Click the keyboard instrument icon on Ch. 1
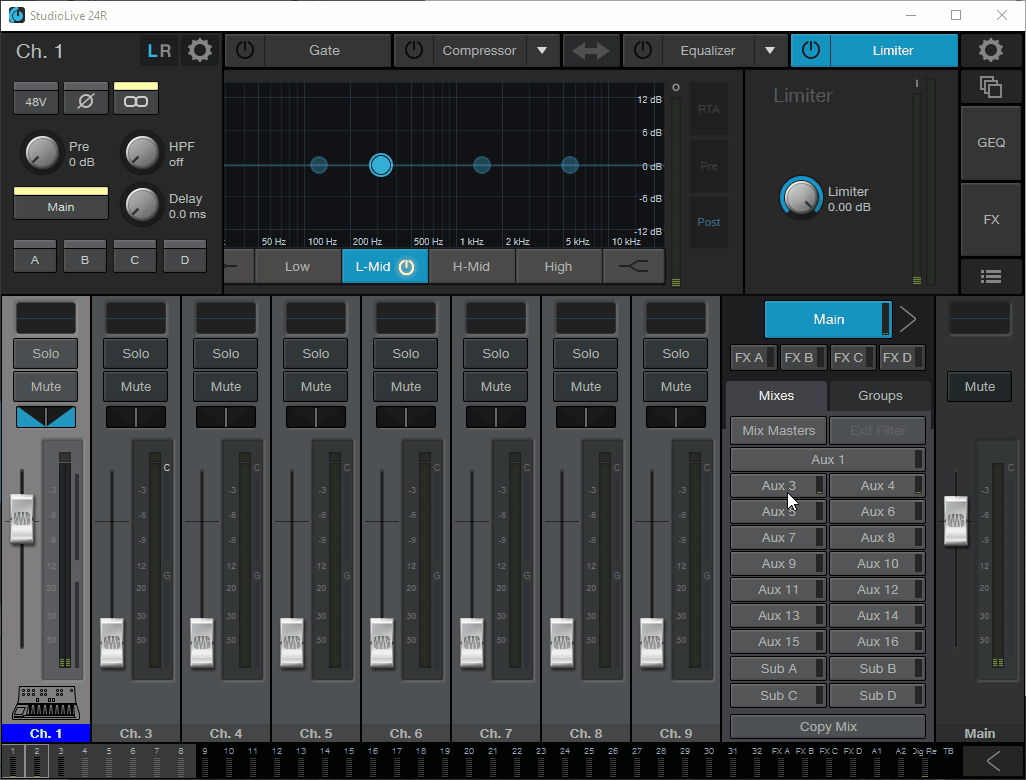 (45, 702)
